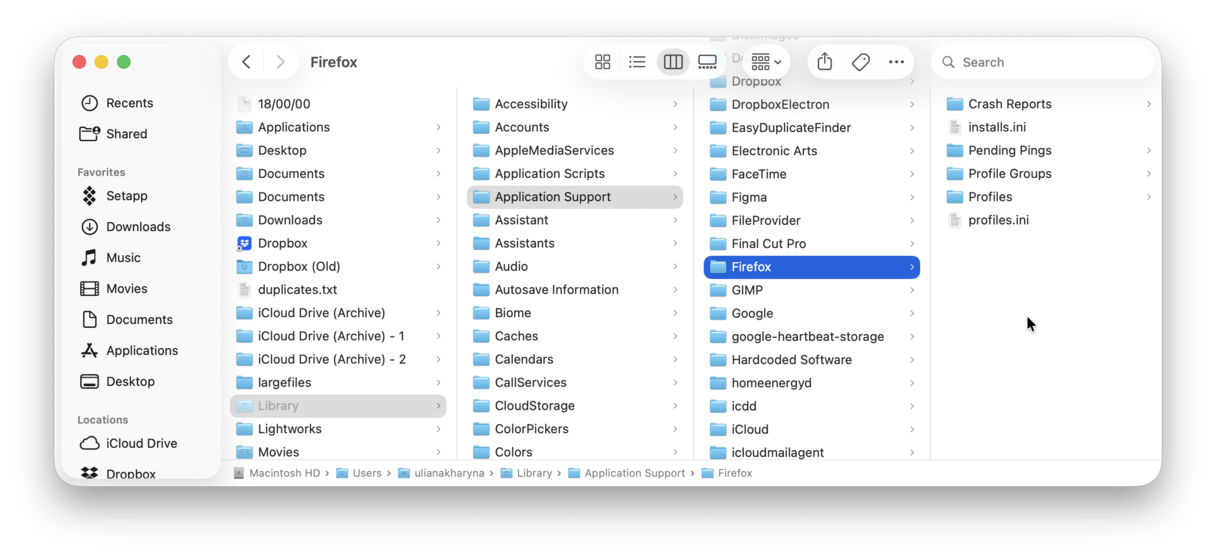
Task: Expand the Audio folder chevron
Action: pyautogui.click(x=675, y=267)
